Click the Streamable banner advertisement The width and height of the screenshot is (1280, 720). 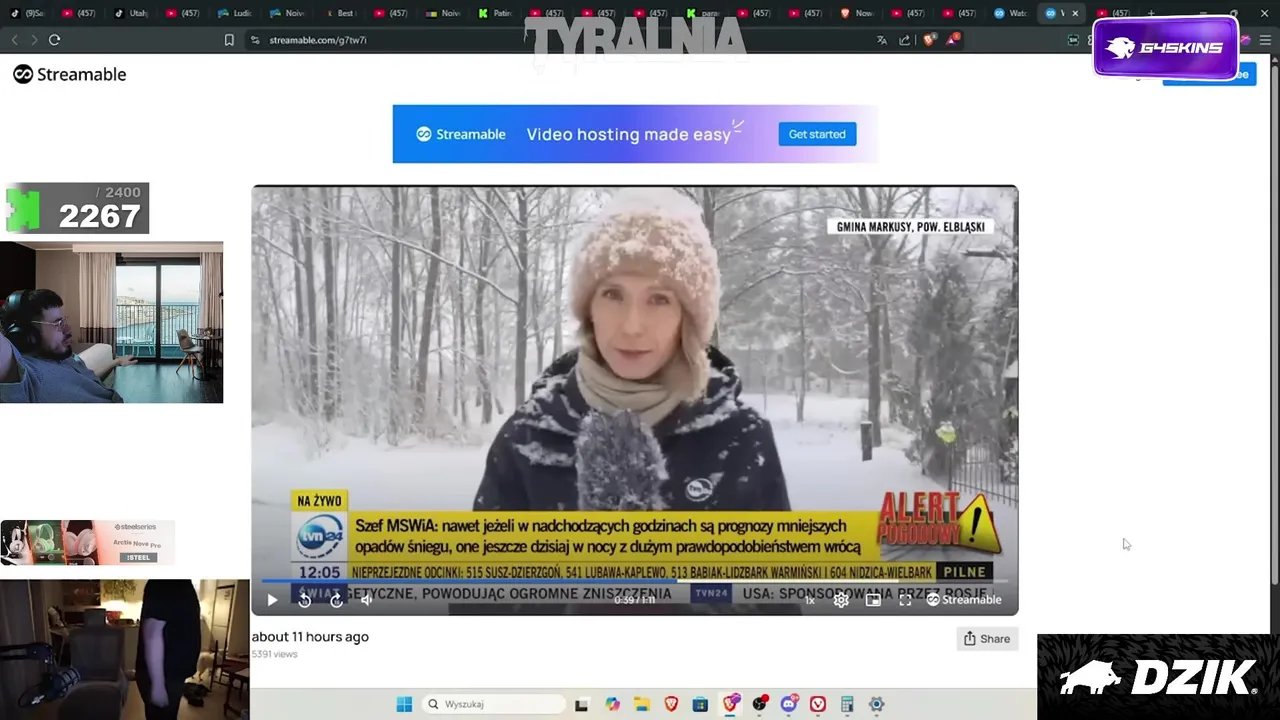click(635, 134)
